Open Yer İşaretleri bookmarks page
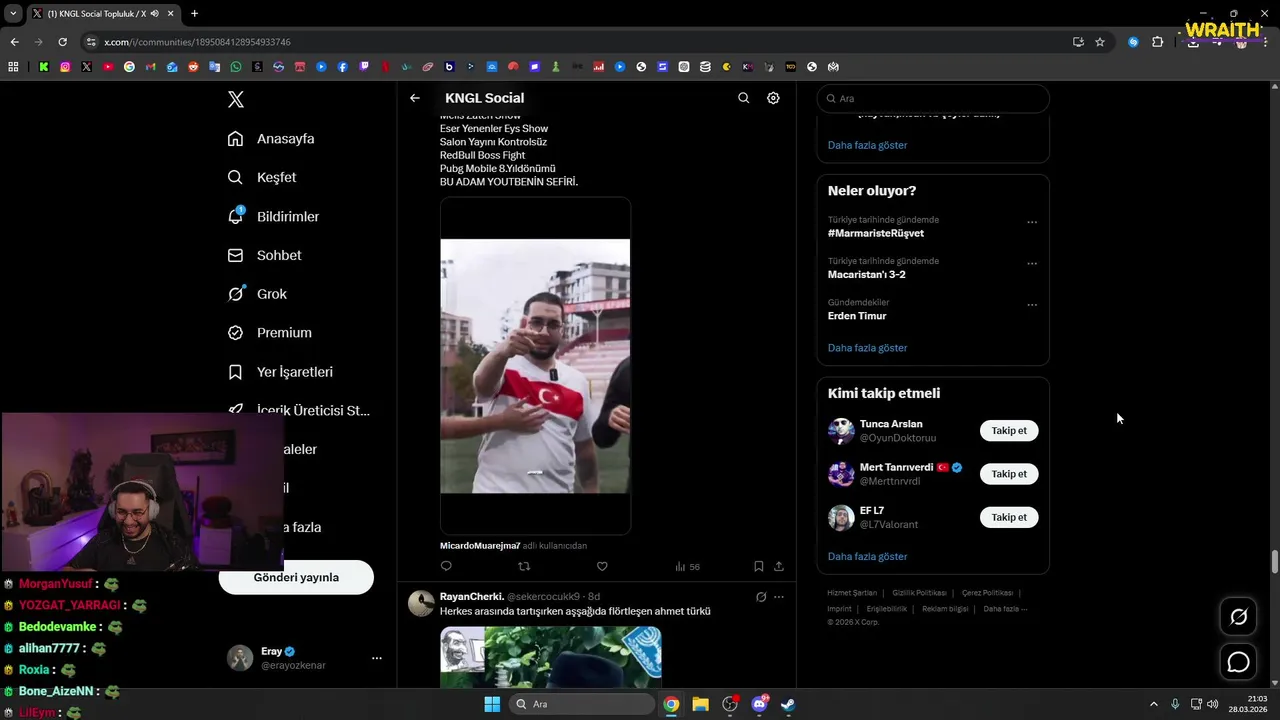 (x=280, y=372)
